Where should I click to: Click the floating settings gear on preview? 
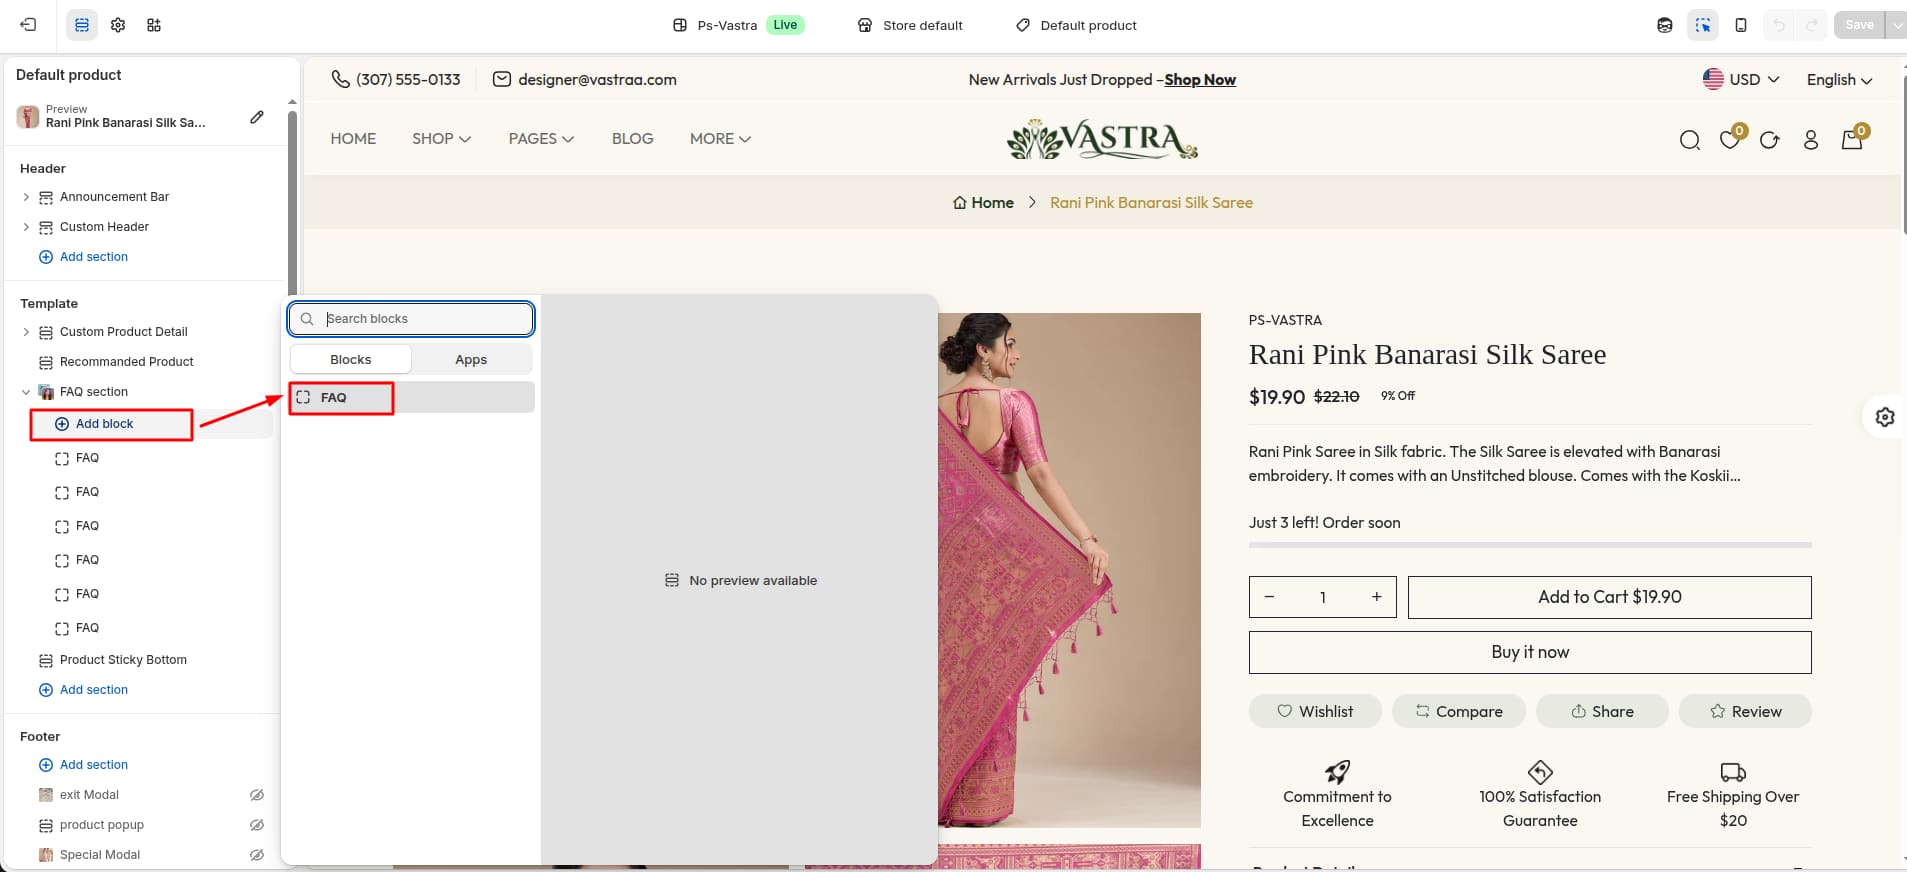(x=1885, y=417)
